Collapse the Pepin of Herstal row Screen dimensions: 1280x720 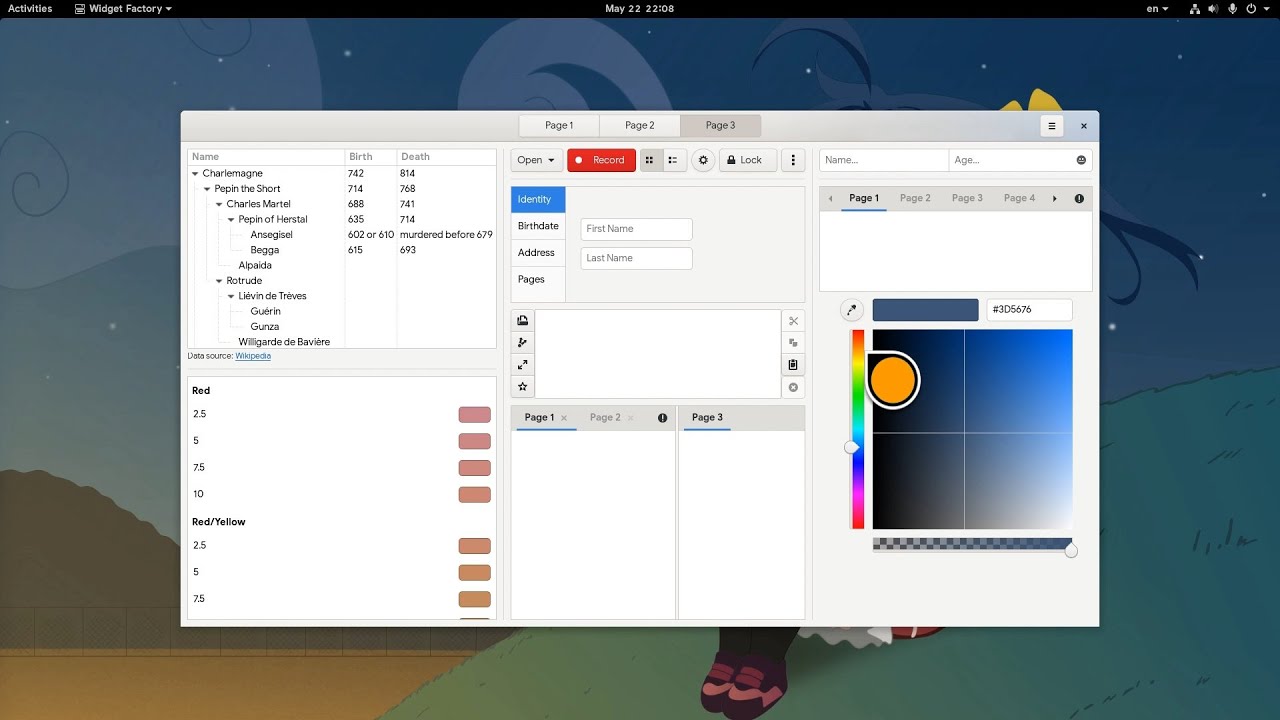click(x=232, y=220)
